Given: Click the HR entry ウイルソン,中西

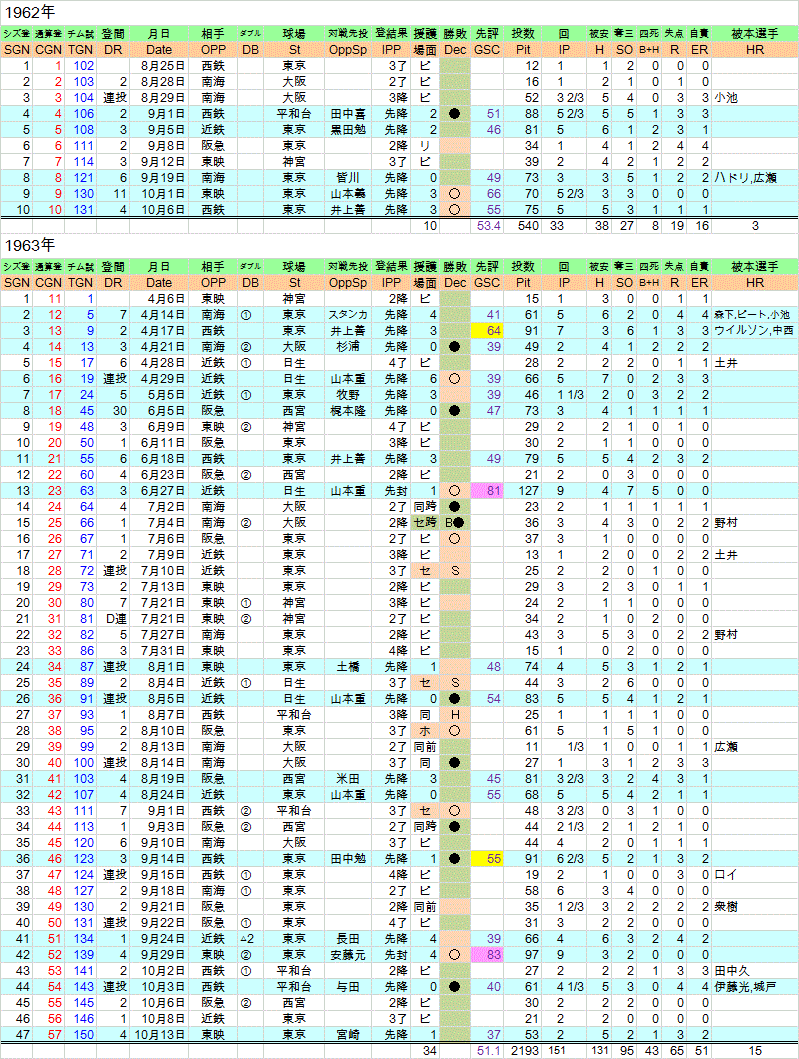Looking at the screenshot, I should (x=753, y=331).
